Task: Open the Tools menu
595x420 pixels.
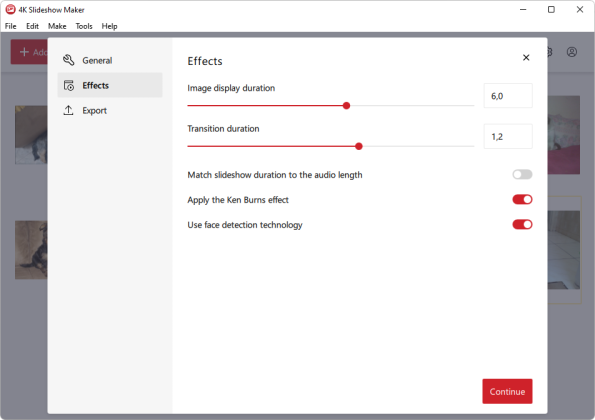Action: 84,26
